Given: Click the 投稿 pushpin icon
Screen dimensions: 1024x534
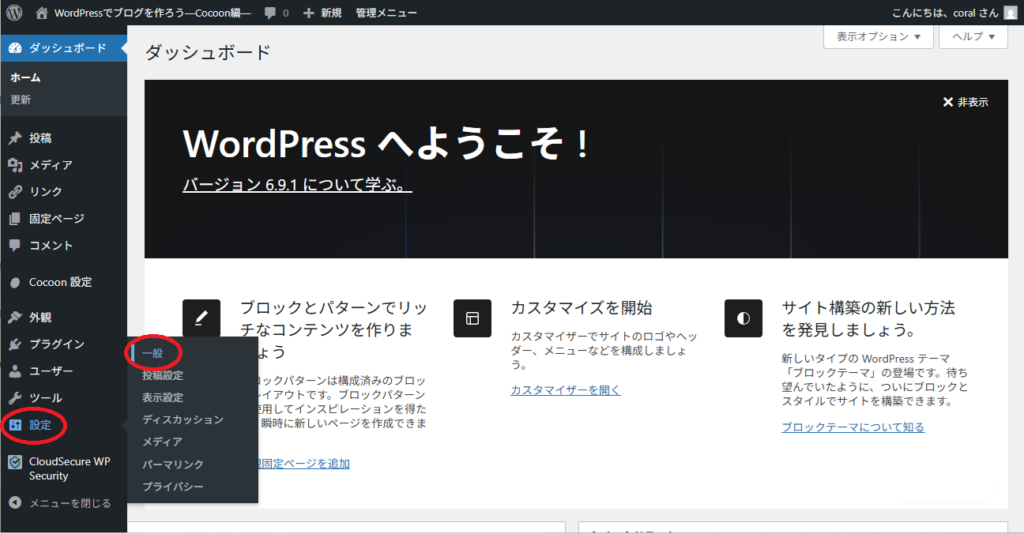Looking at the screenshot, I should 15,138.
